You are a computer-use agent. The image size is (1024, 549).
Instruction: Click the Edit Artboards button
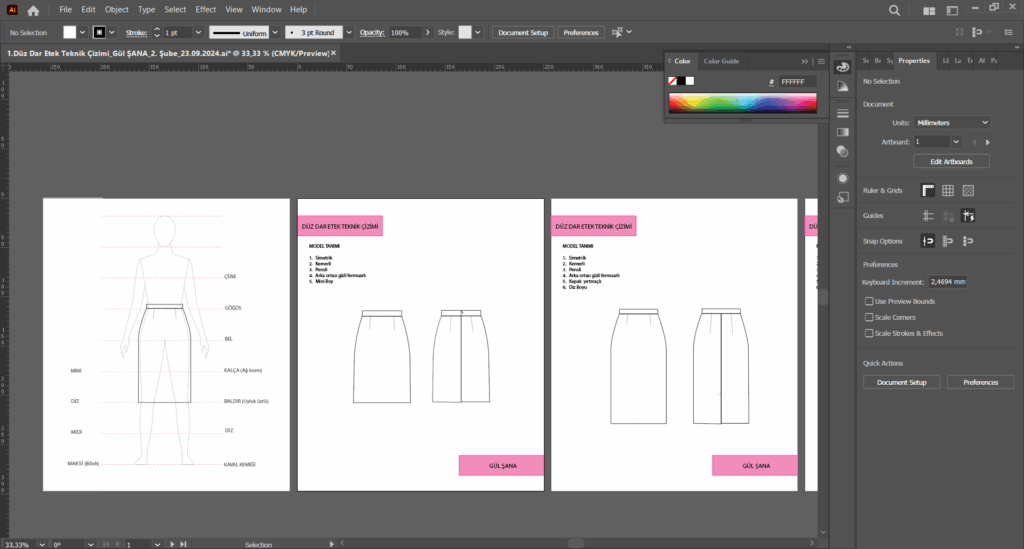coord(951,161)
